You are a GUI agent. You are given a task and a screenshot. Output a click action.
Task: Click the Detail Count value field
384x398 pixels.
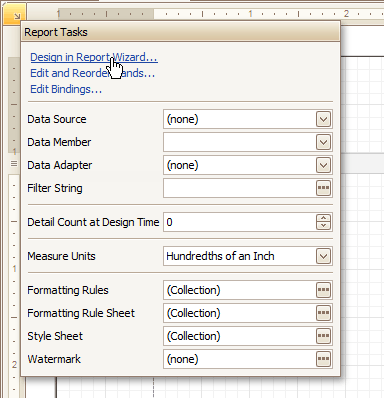pyautogui.click(x=239, y=222)
